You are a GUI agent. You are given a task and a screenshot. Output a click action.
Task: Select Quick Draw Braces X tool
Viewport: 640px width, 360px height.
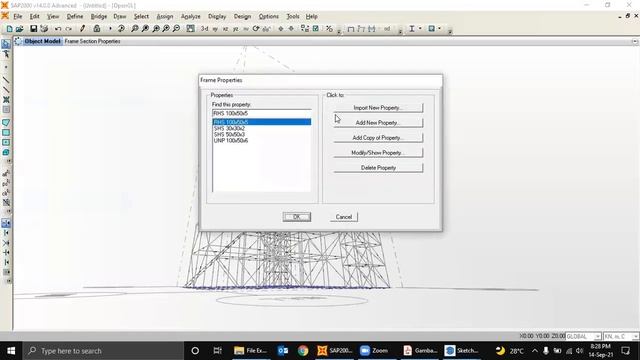click(6, 100)
